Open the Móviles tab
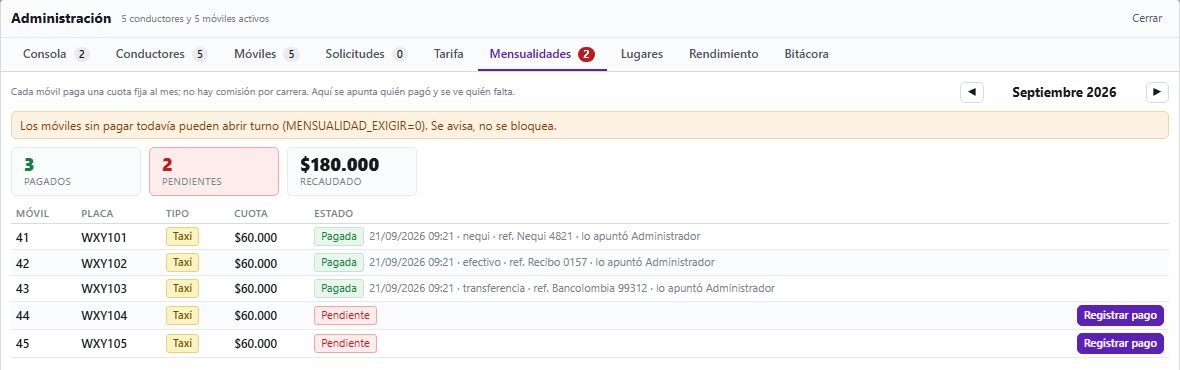Screen dimensions: 1180x370 pyautogui.click(x=266, y=54)
